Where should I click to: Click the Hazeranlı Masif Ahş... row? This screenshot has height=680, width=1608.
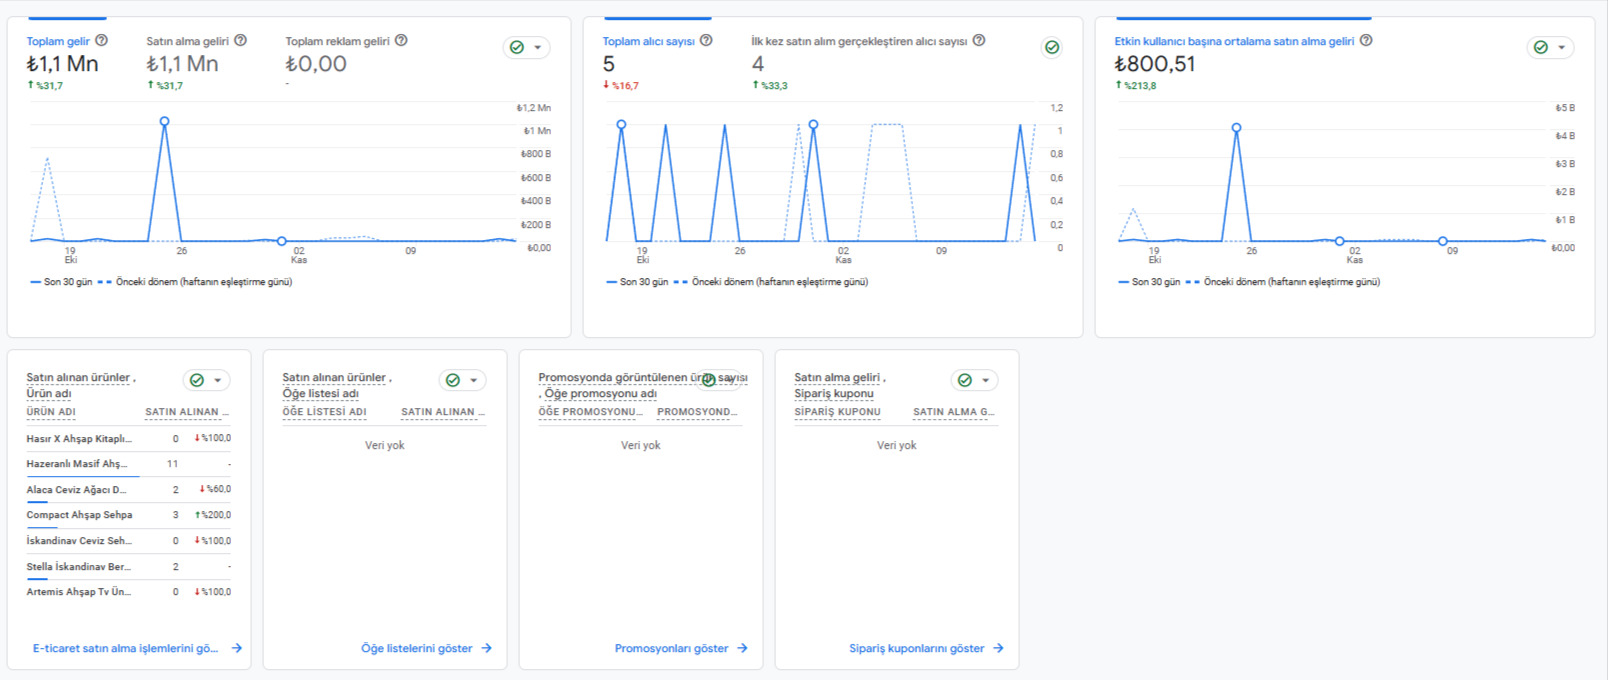129,464
